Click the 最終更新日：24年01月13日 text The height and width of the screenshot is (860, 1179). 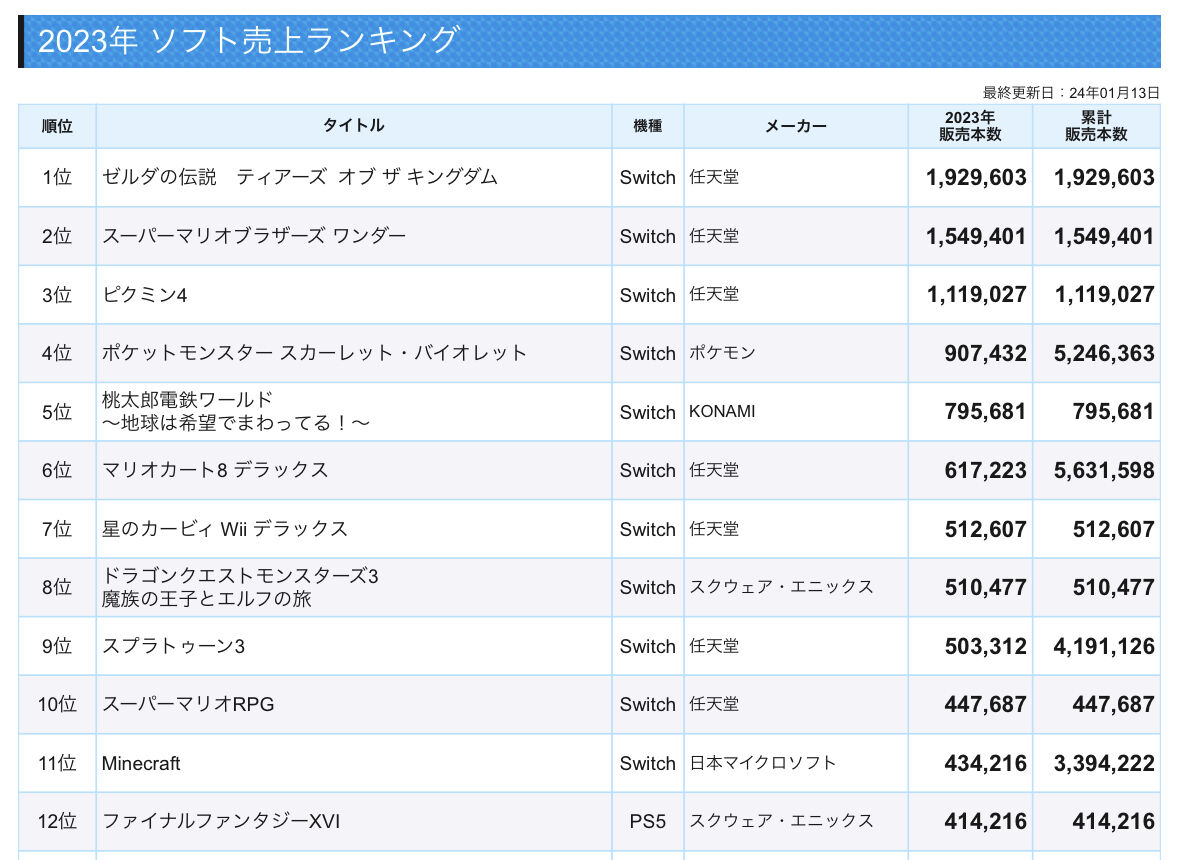click(1071, 92)
